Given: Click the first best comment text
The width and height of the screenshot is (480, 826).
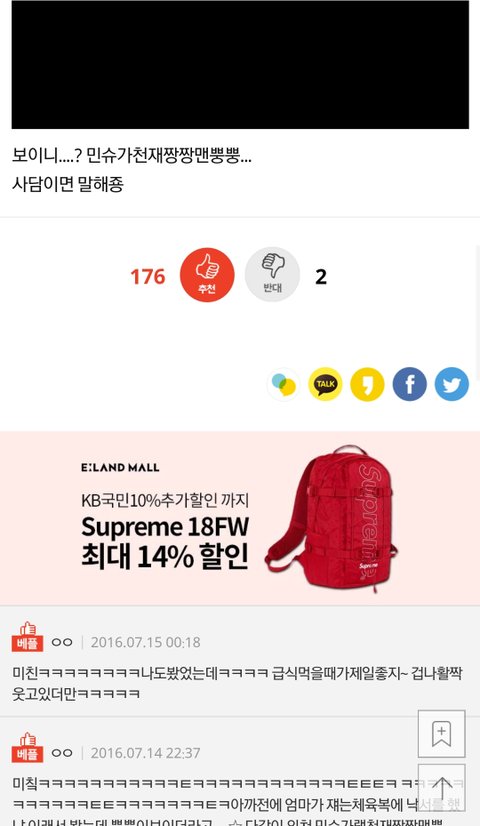Looking at the screenshot, I should point(237,683).
